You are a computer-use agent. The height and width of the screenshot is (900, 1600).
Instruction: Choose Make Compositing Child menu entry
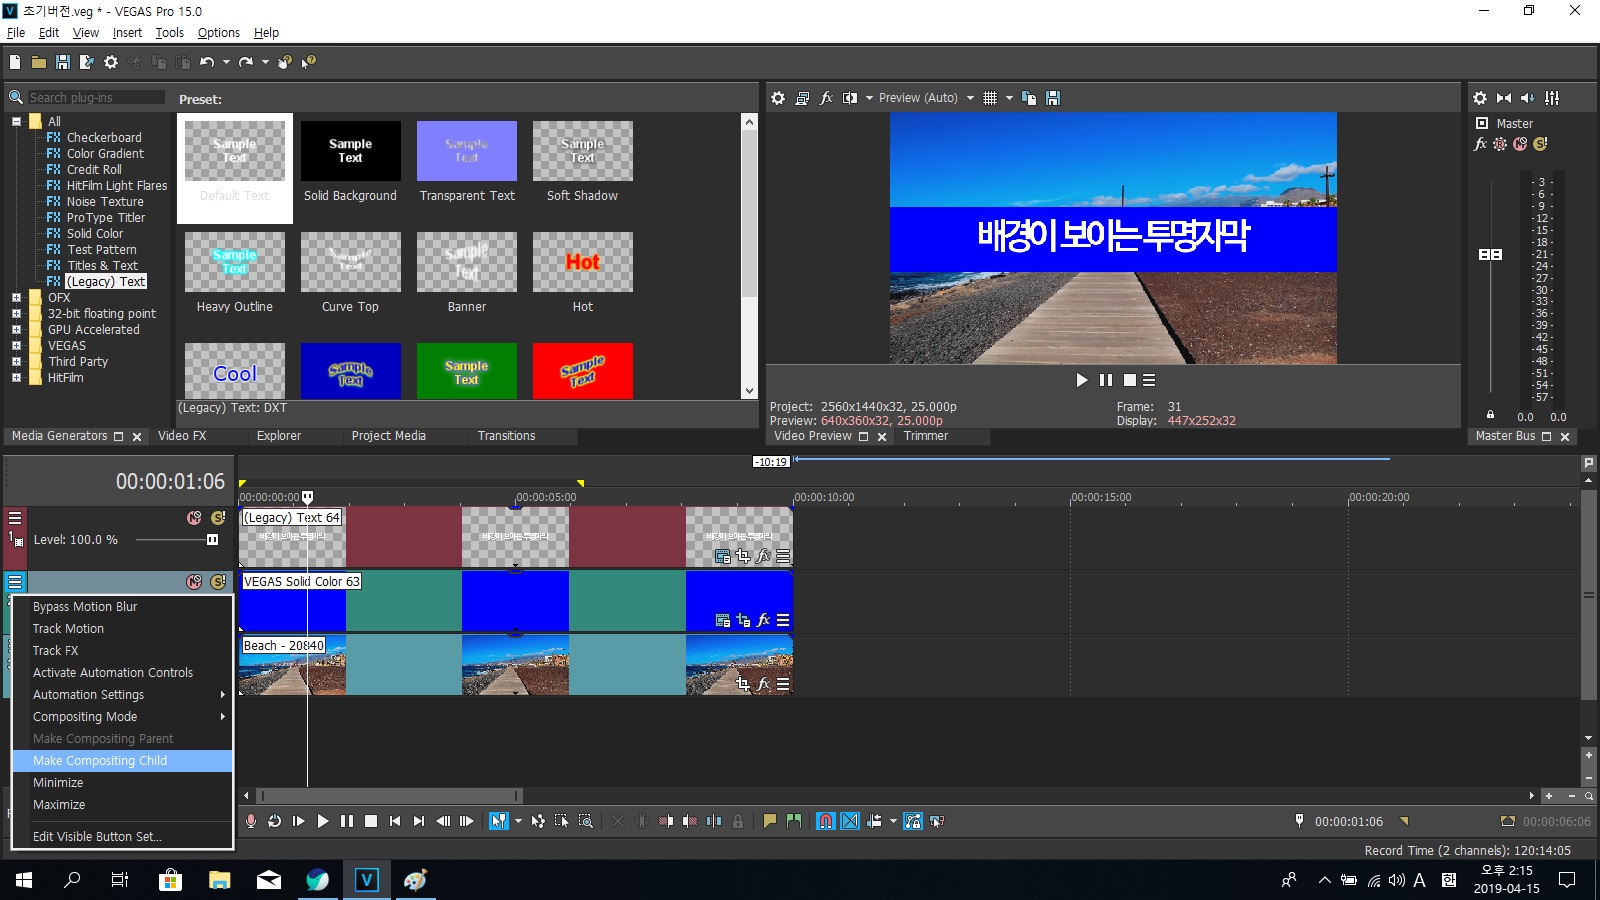122,761
